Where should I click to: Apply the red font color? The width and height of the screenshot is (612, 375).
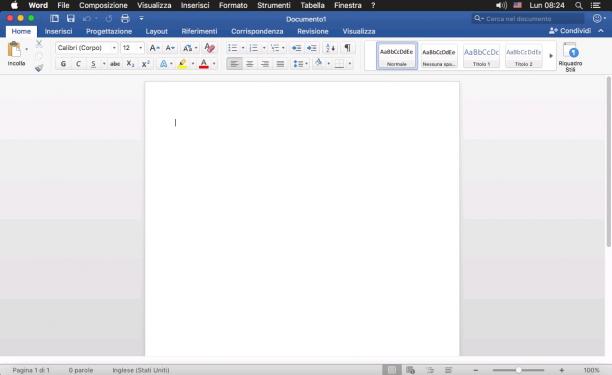(204, 64)
